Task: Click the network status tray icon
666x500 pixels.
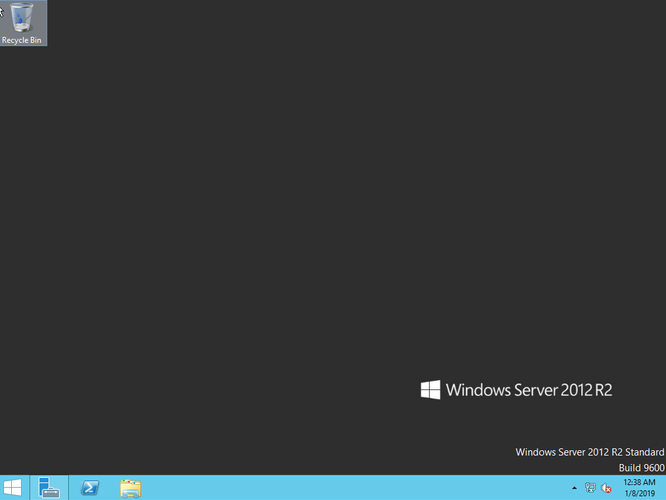Action: [x=590, y=488]
